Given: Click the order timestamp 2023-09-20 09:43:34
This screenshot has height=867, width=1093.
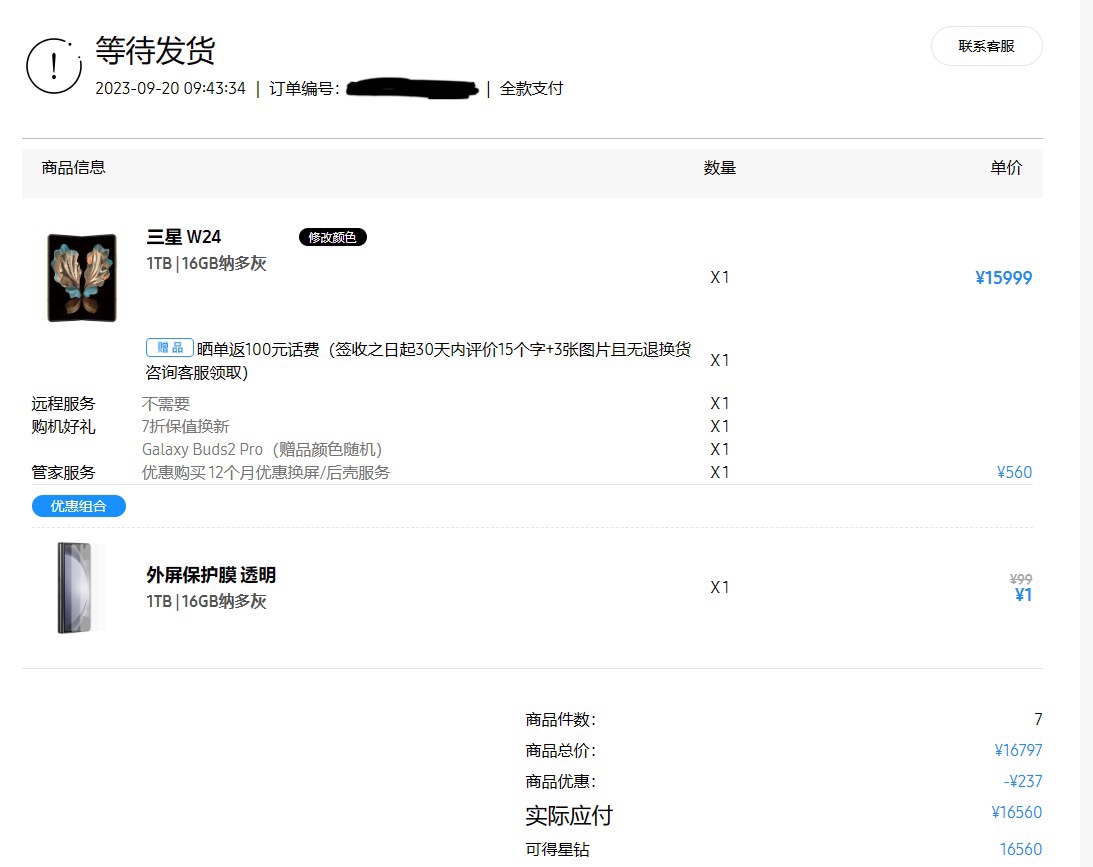Looking at the screenshot, I should coord(170,89).
